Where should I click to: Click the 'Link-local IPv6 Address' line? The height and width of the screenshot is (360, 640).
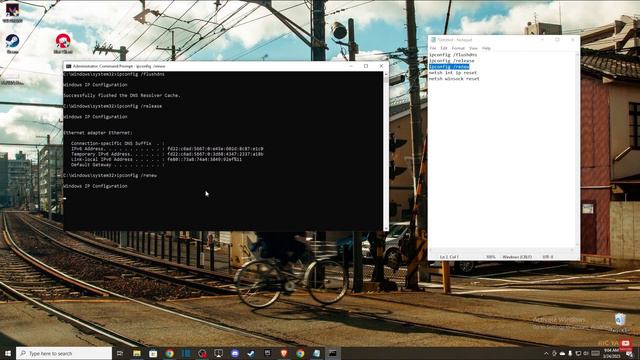coord(156,160)
